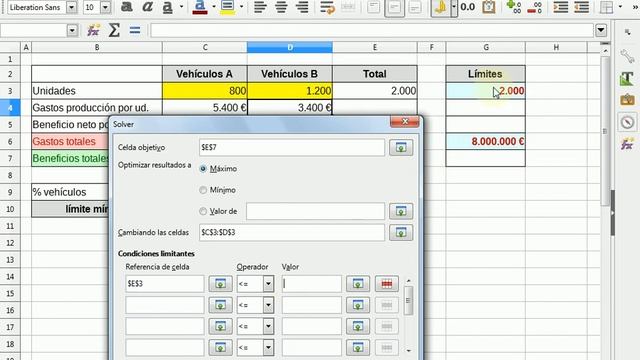The image size is (640, 360).
Task: Click the Celda objetivo field containing $E$7
Action: click(292, 147)
